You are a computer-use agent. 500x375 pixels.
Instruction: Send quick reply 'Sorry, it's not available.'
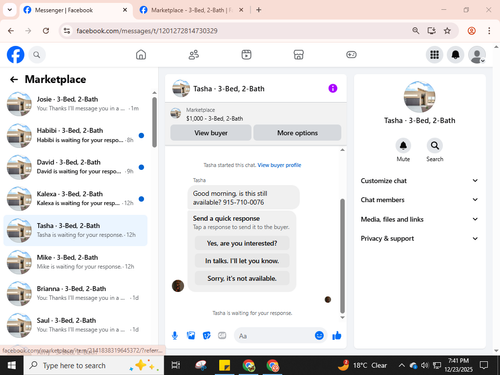(x=242, y=278)
